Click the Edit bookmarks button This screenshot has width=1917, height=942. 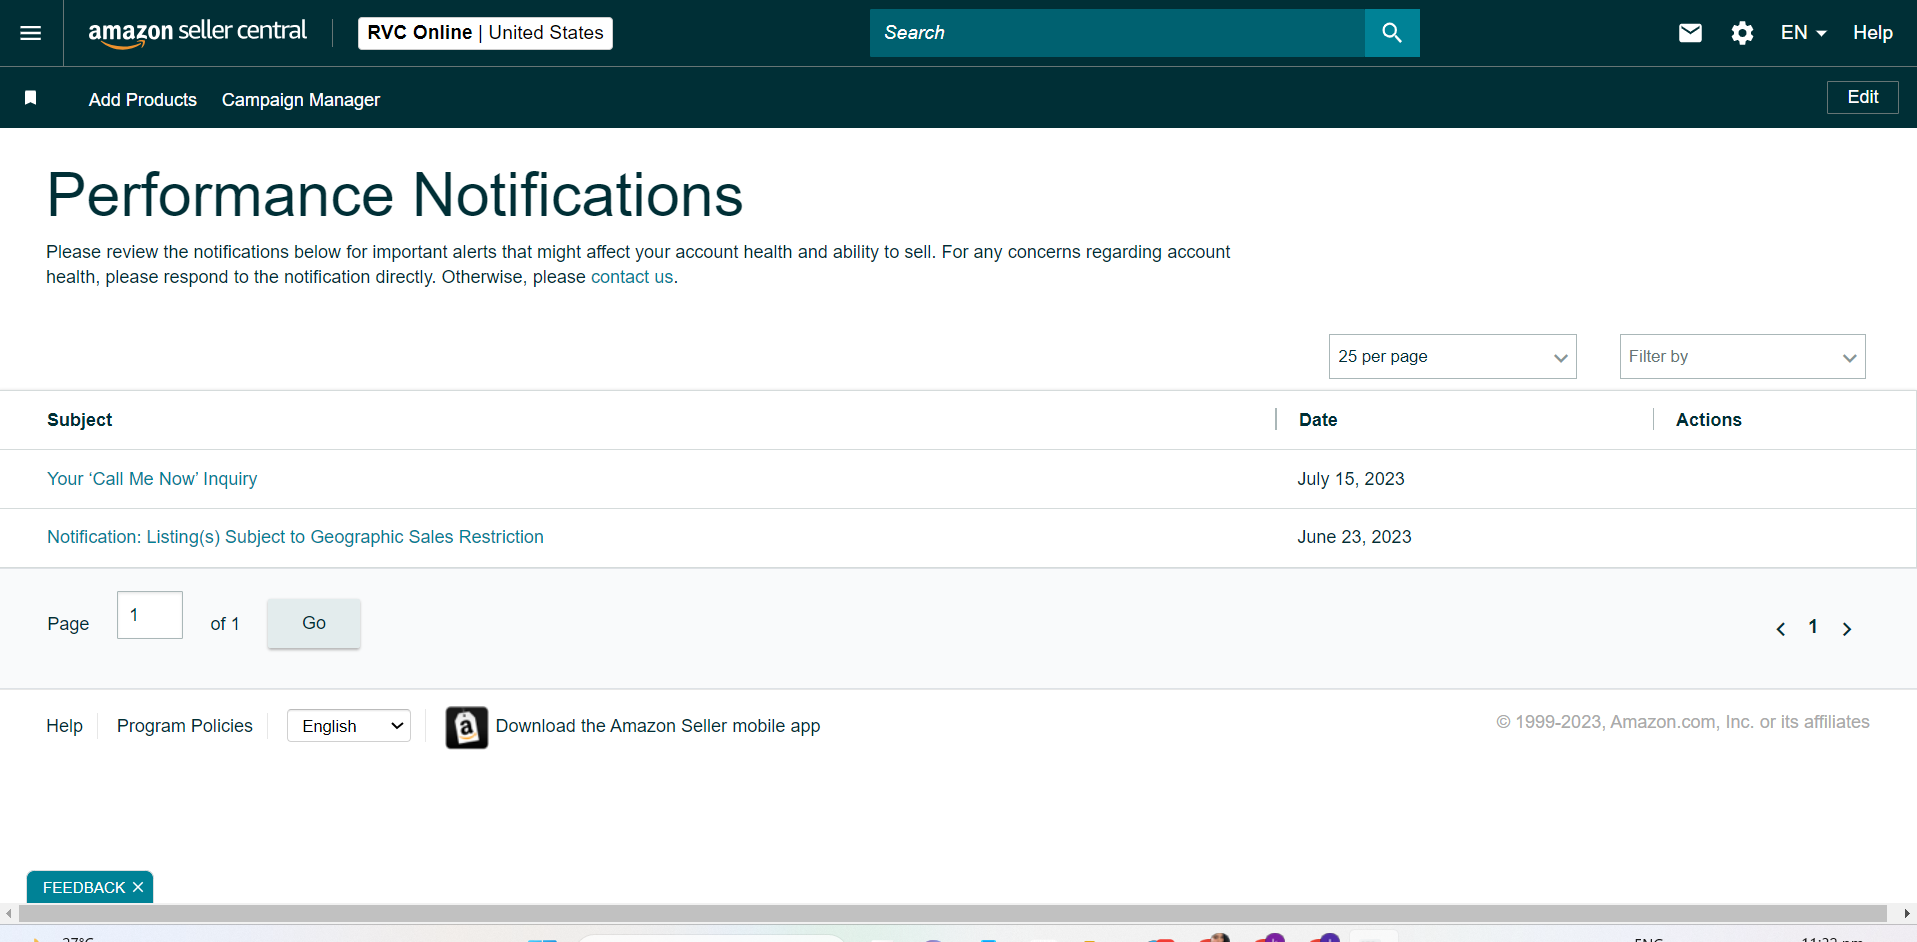(x=1862, y=97)
